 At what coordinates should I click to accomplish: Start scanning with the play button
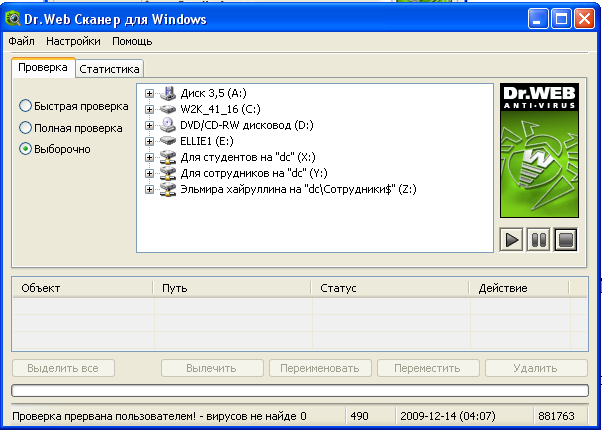511,240
